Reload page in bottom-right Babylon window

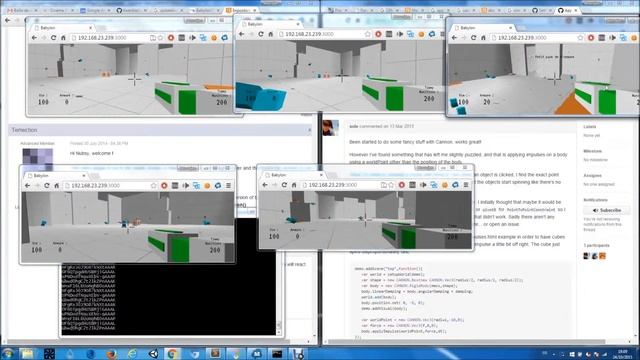(284, 185)
